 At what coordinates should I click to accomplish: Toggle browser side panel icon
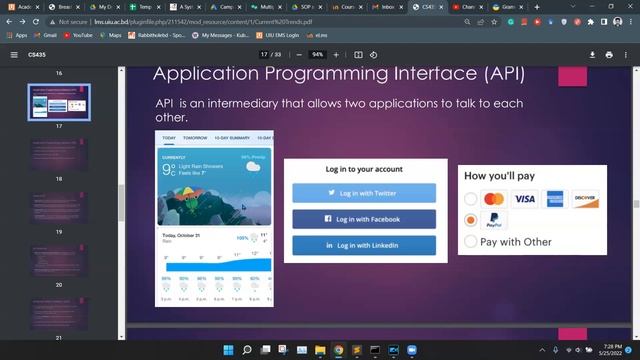[604, 22]
